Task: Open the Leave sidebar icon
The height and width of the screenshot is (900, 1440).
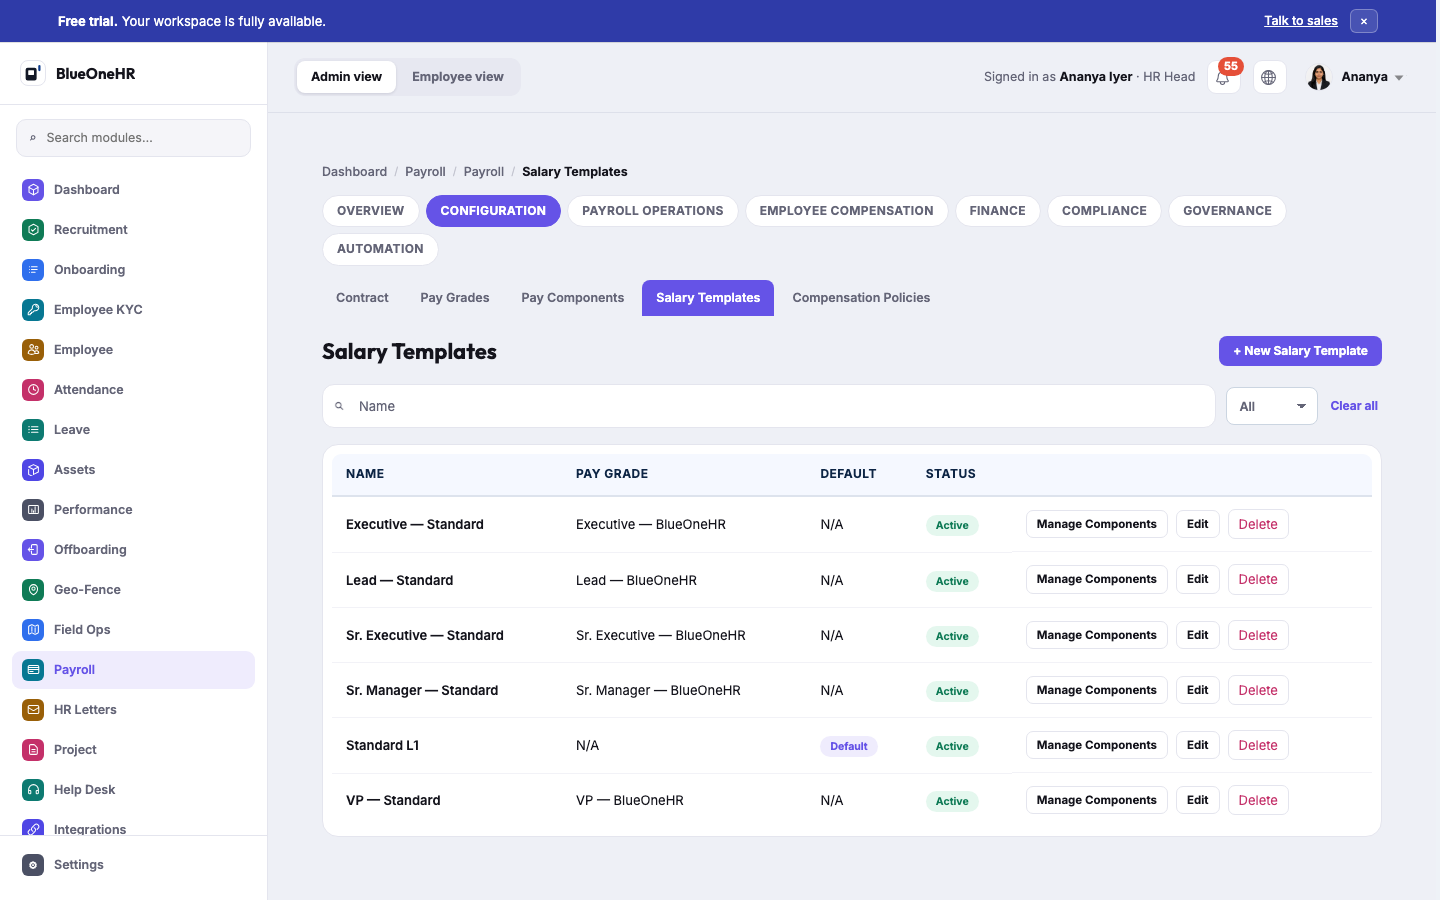Action: coord(33,430)
